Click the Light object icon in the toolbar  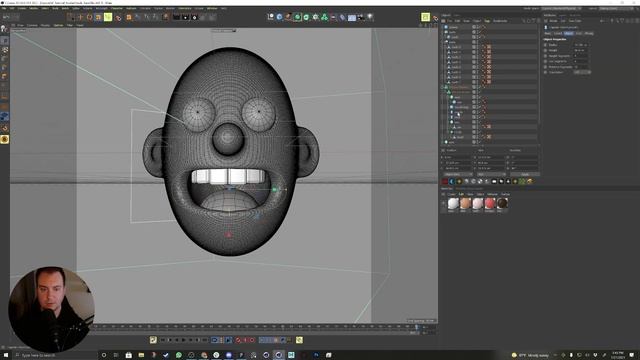click(369, 17)
